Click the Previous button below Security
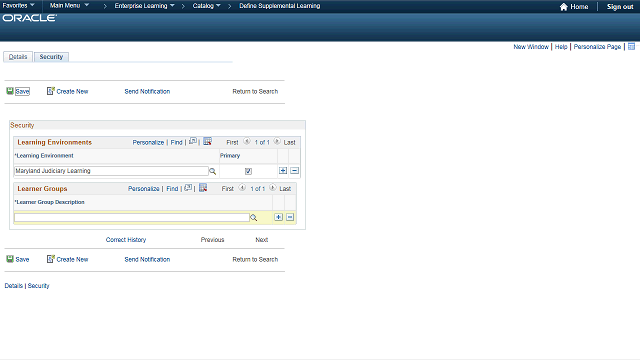640x360 pixels. 212,240
